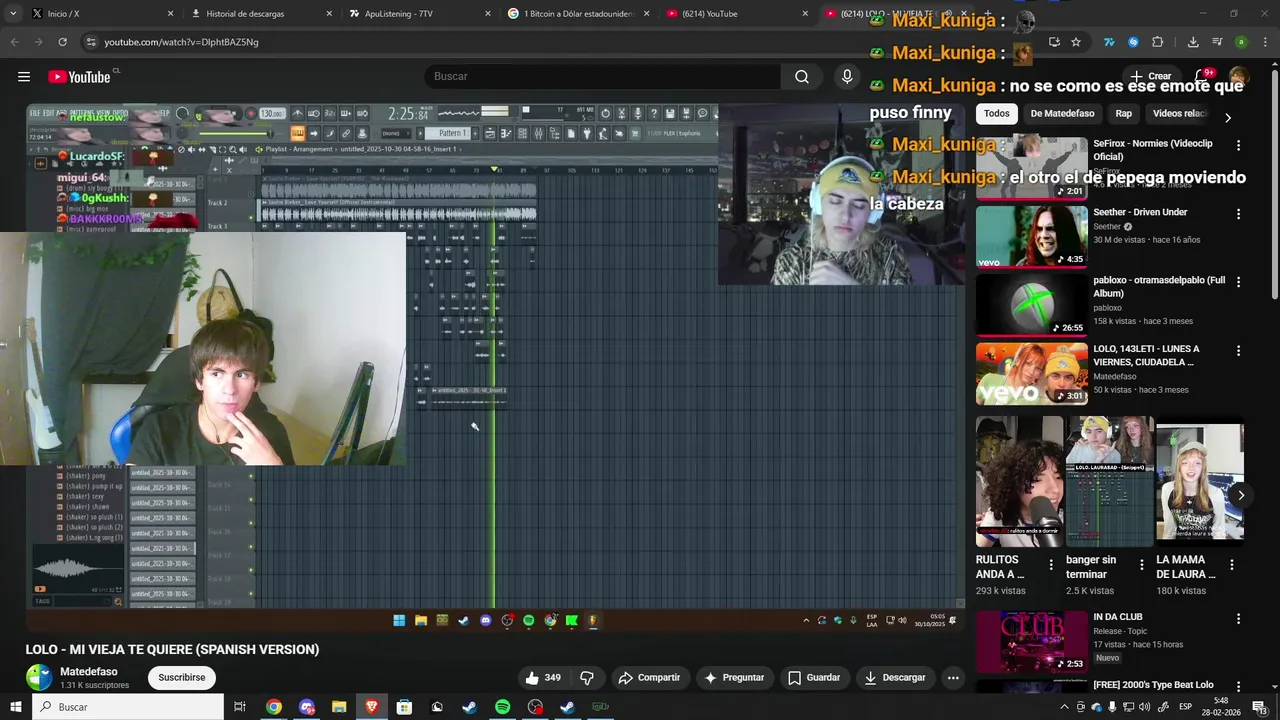The height and width of the screenshot is (720, 1280).
Task: Open the browser three-dot menu
Action: [1264, 42]
